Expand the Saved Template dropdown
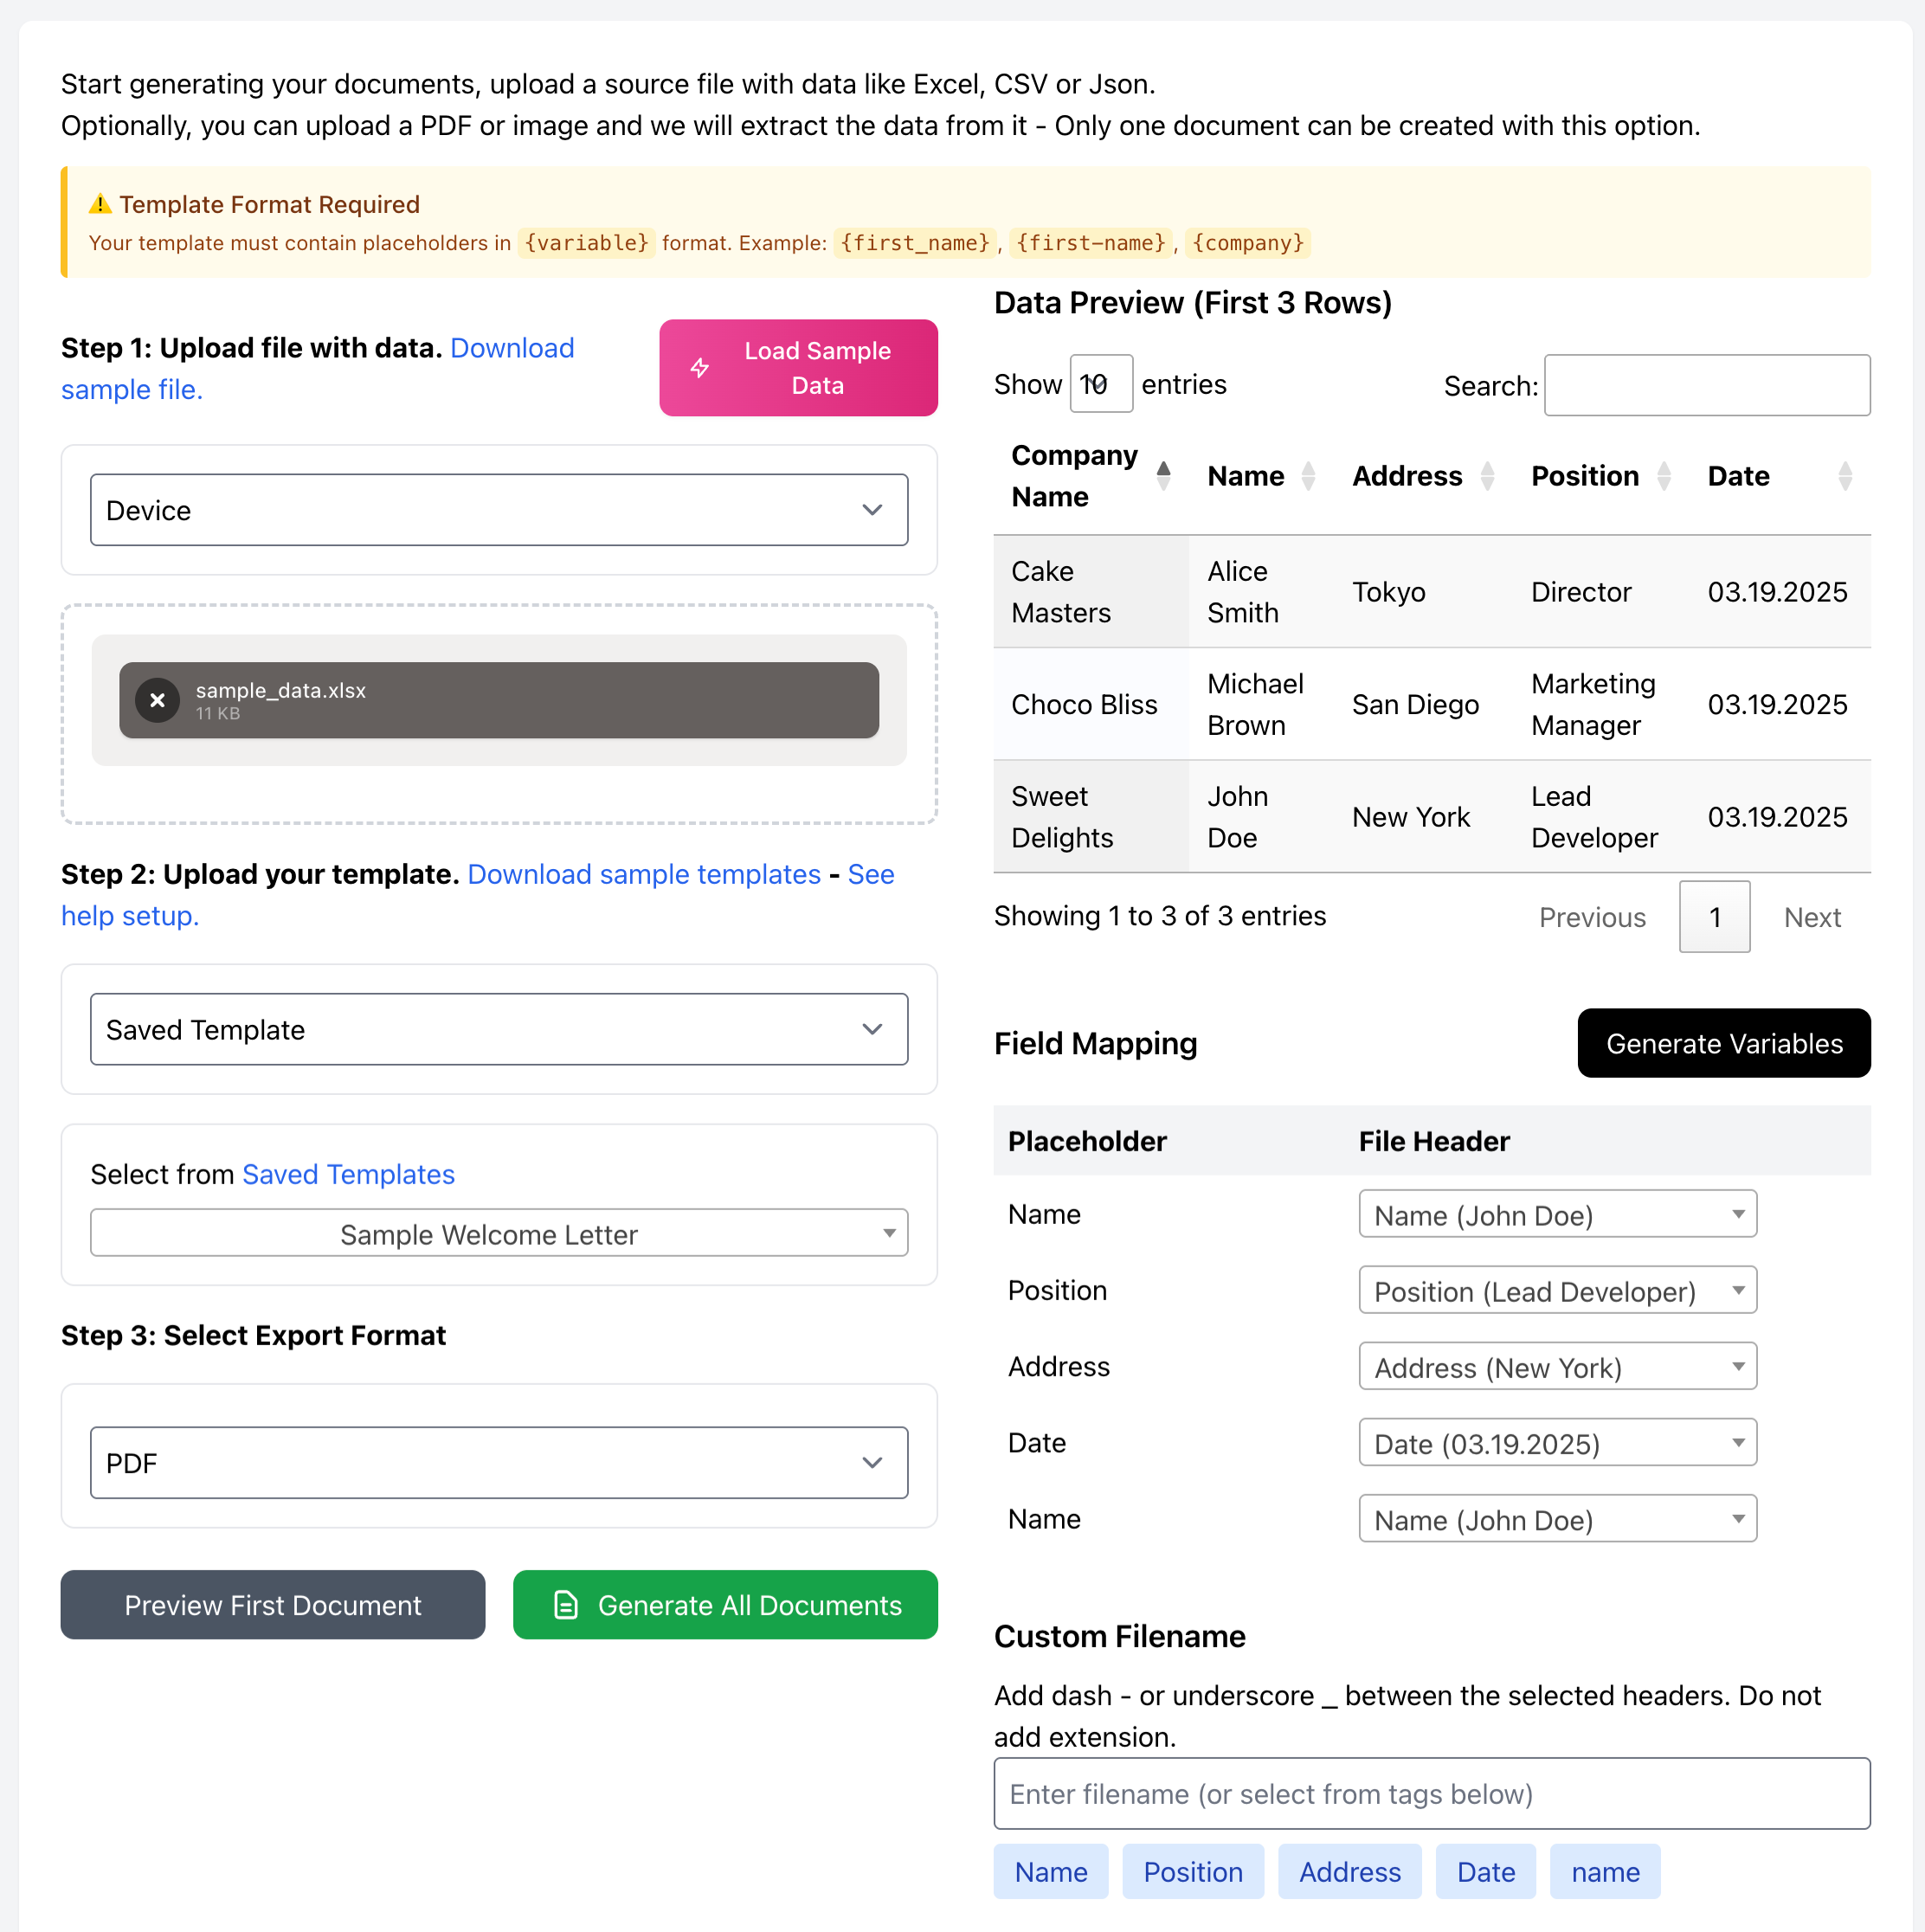Viewport: 1925px width, 1932px height. click(x=499, y=1029)
